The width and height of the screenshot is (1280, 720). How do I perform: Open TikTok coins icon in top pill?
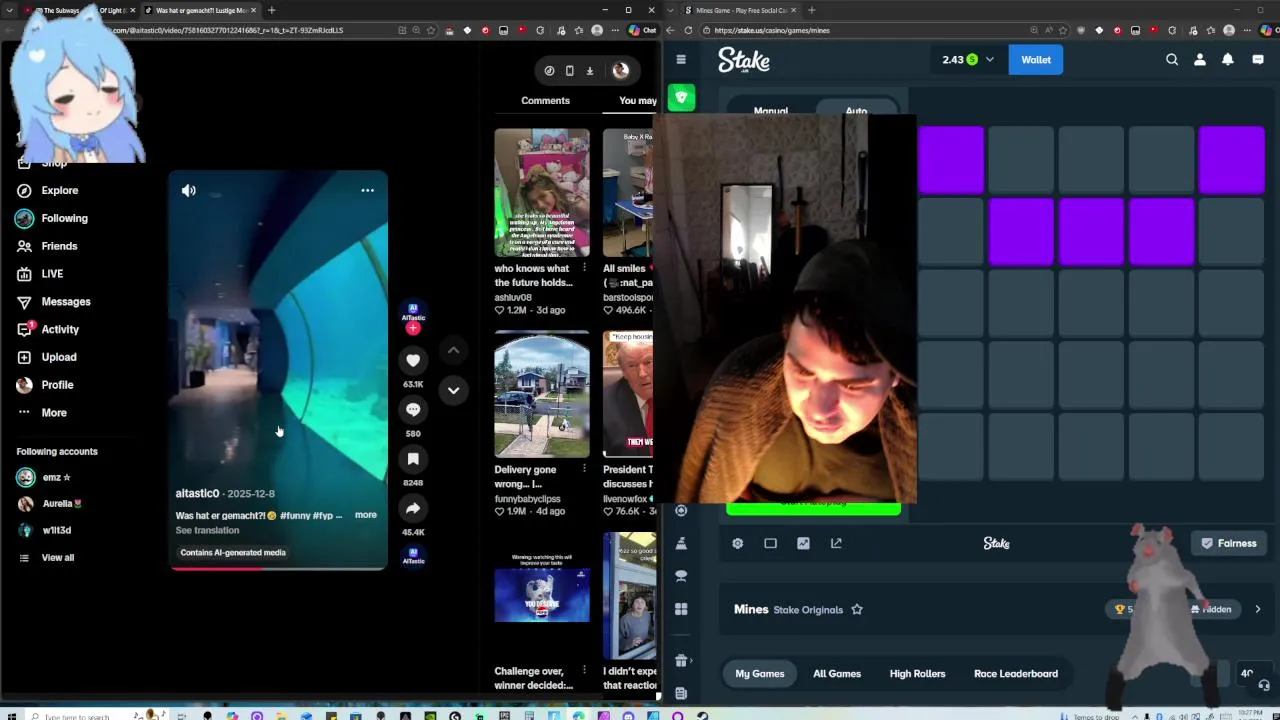549,71
